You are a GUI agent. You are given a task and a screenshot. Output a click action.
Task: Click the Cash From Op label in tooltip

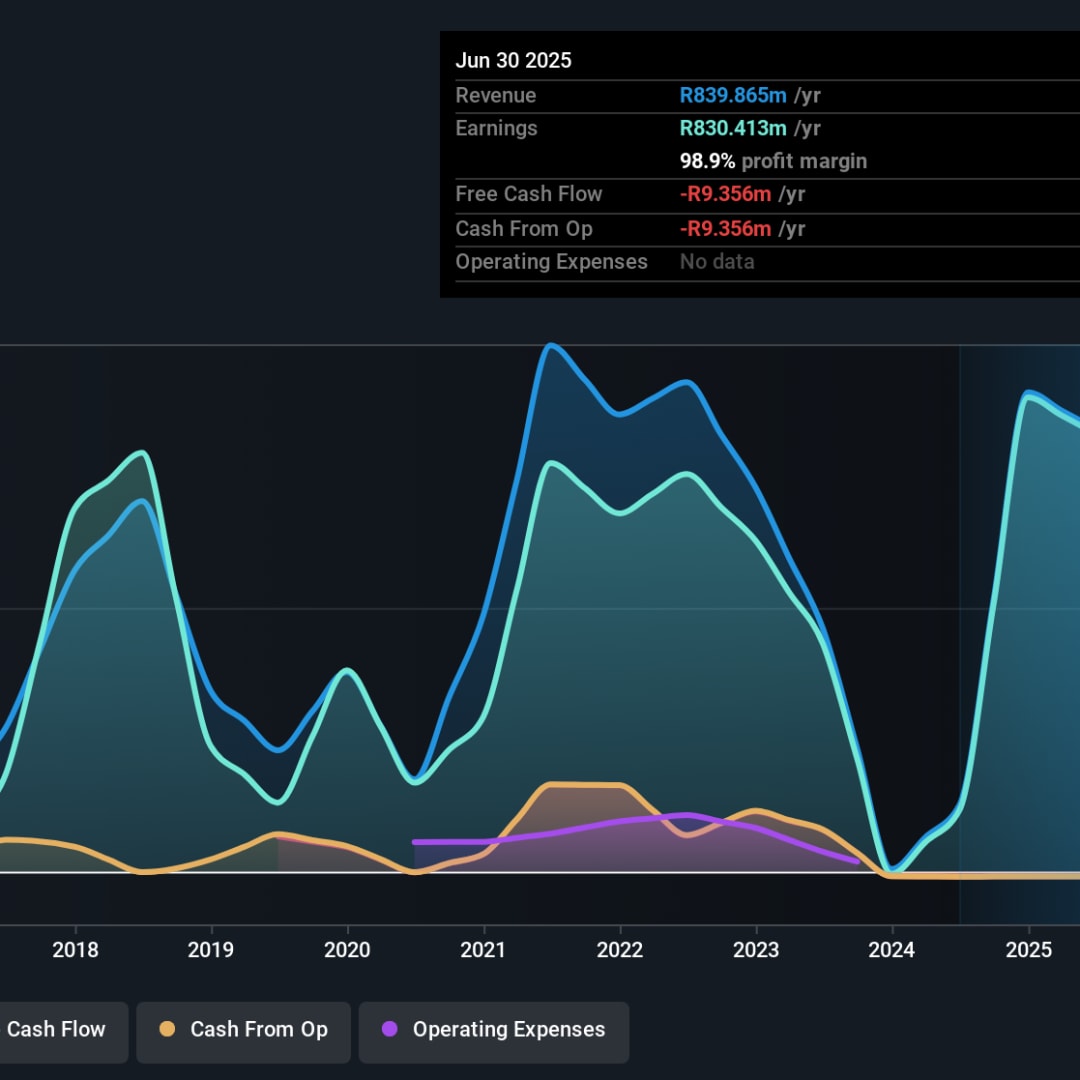click(x=524, y=229)
